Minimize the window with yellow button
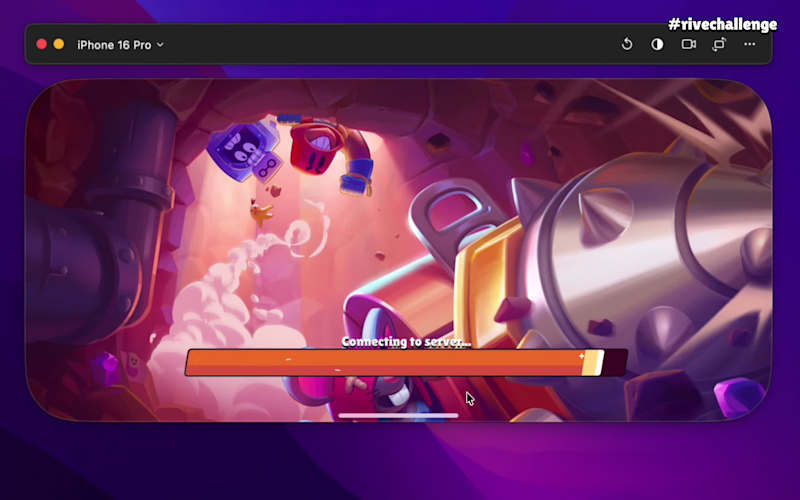The image size is (800, 500). tap(59, 44)
